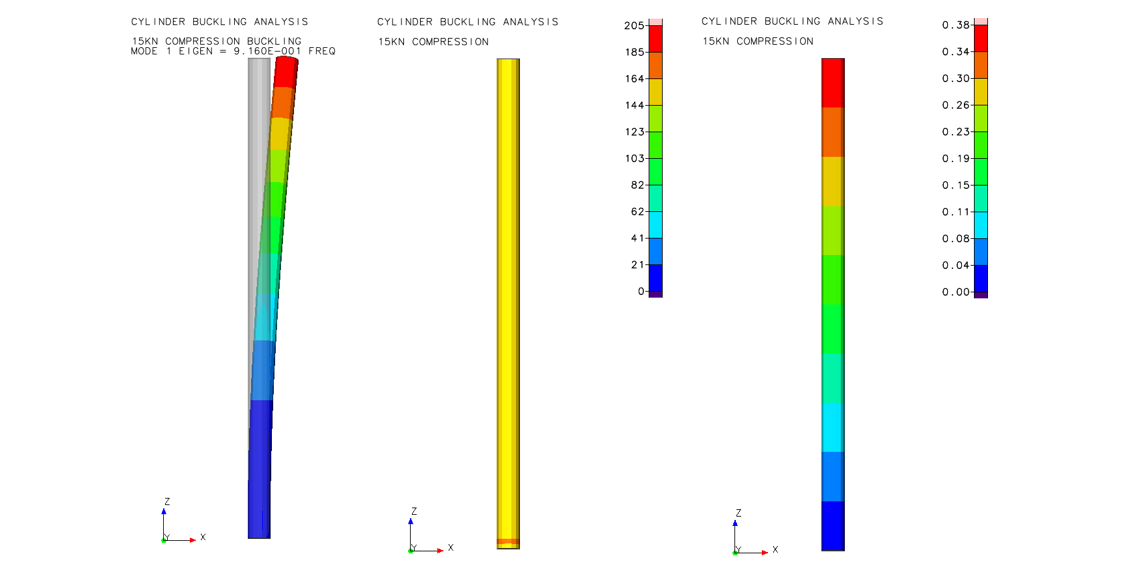
Task: Click the dark blue base of the deformed cylinder
Action: [x=259, y=468]
